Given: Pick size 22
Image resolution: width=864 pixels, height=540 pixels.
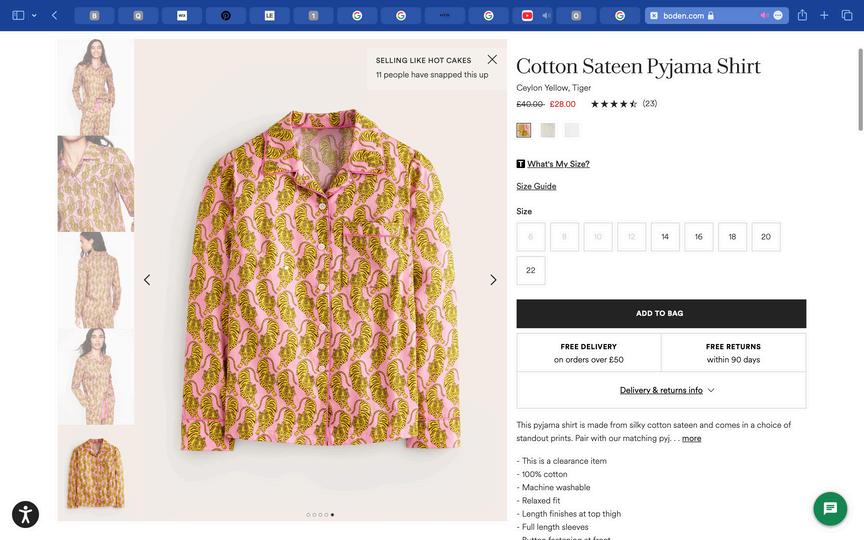Looking at the screenshot, I should coord(531,270).
